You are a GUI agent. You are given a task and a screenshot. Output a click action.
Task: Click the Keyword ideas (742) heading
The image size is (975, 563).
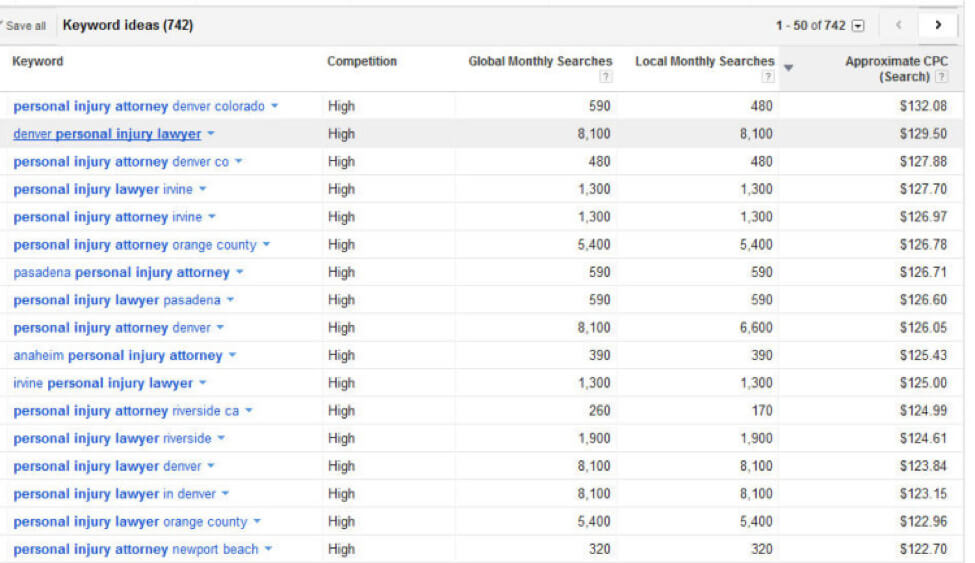click(x=128, y=26)
